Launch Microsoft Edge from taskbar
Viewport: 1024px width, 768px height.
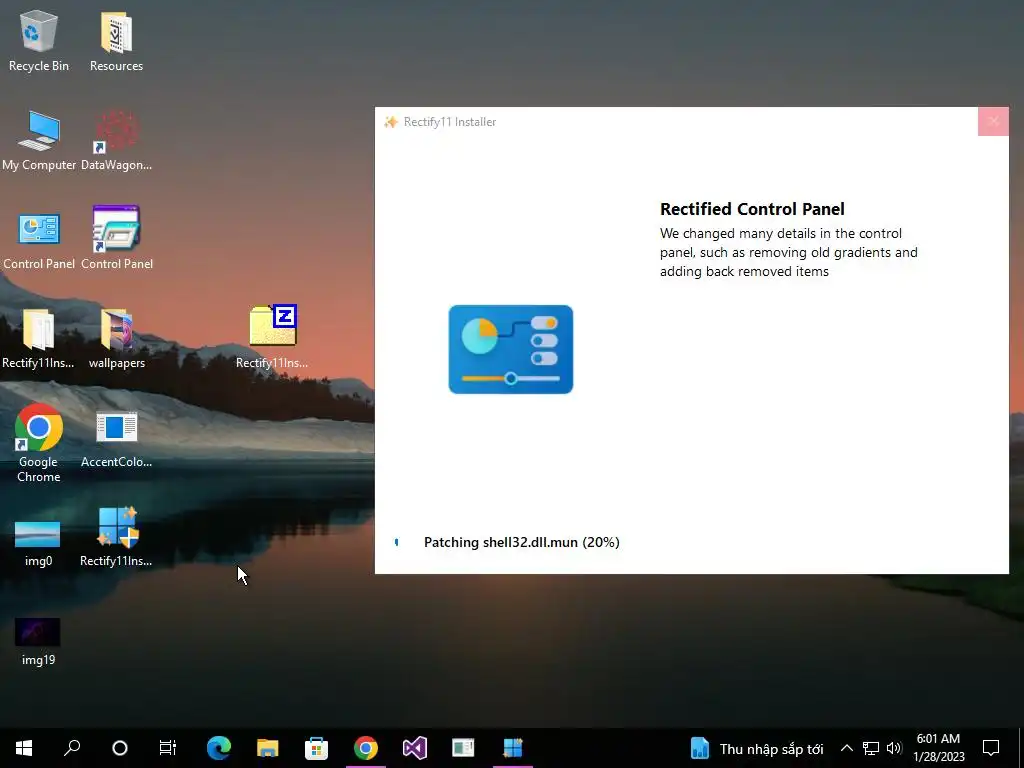pos(219,748)
